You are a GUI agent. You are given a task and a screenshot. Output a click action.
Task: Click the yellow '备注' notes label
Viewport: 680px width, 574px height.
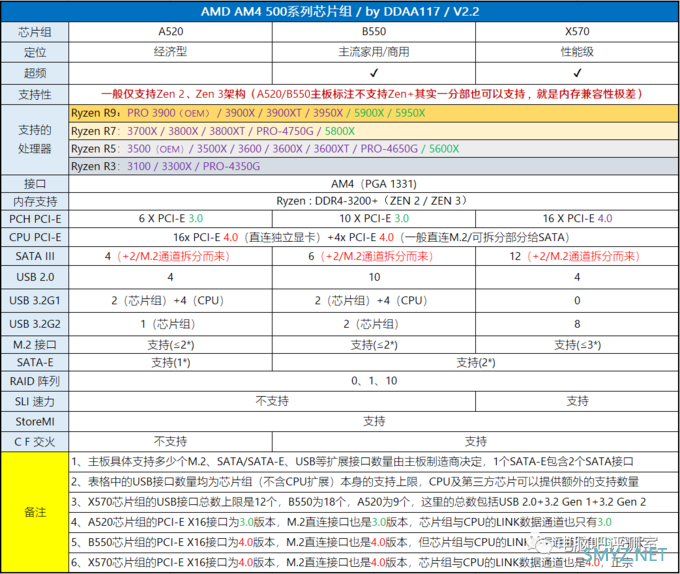click(35, 512)
